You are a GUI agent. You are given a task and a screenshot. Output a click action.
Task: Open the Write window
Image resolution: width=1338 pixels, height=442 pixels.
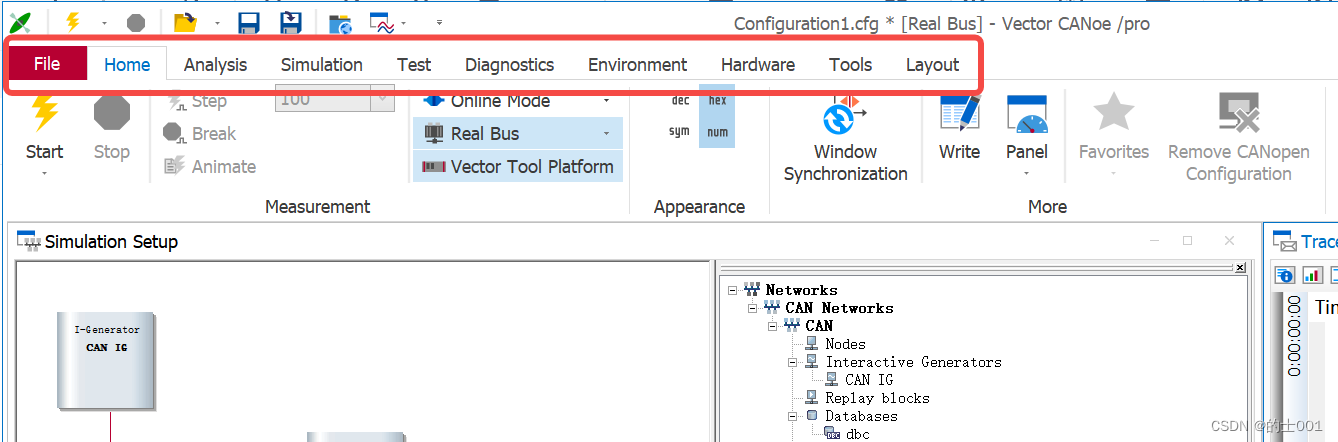tap(959, 127)
